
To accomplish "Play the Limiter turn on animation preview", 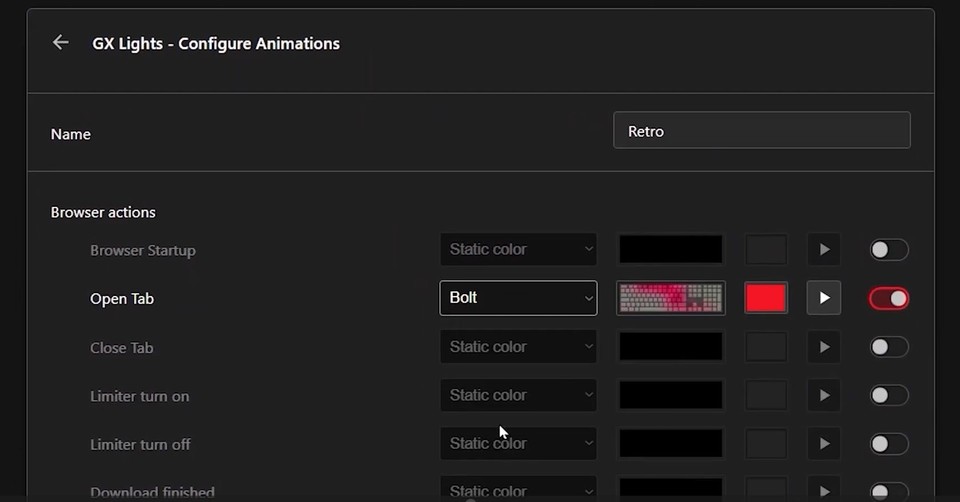I will 824,395.
